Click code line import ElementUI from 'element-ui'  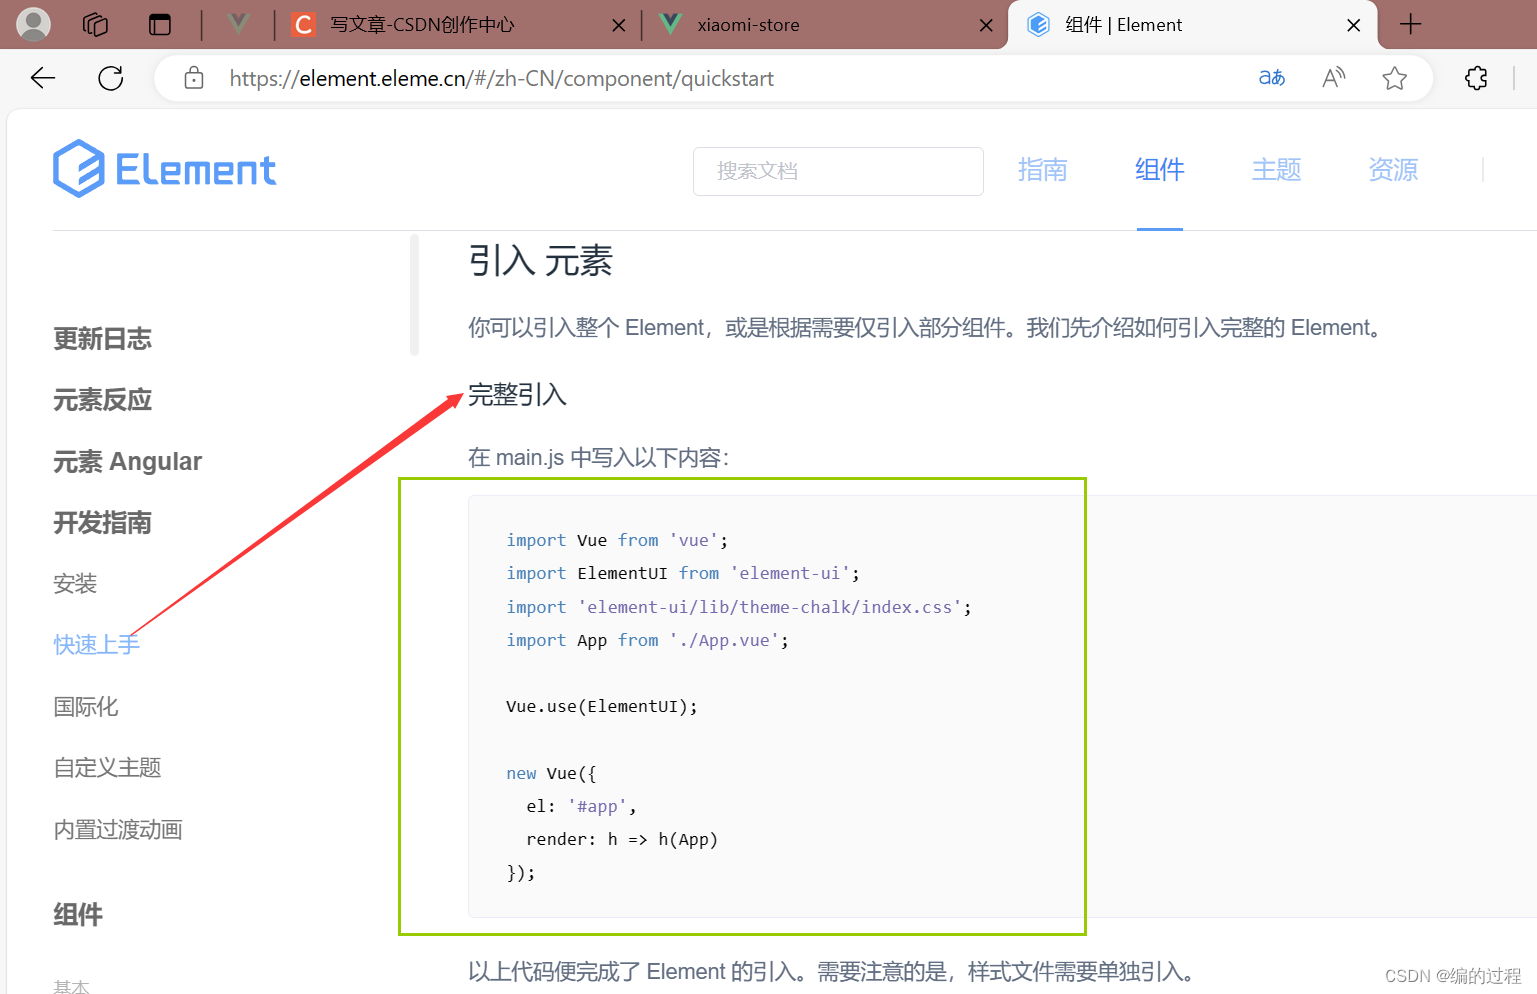click(x=682, y=573)
